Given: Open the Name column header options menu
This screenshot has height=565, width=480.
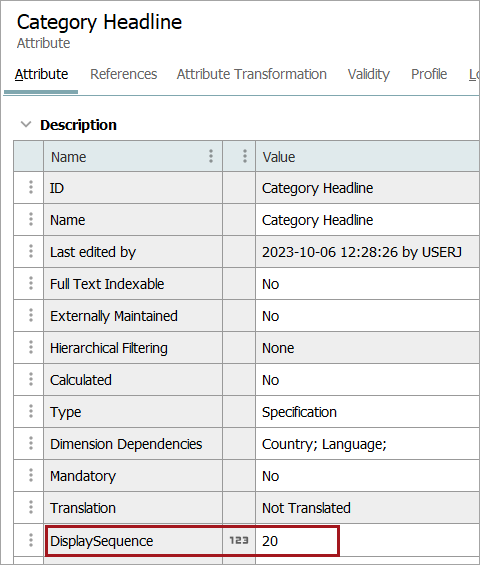Looking at the screenshot, I should 211,156.
